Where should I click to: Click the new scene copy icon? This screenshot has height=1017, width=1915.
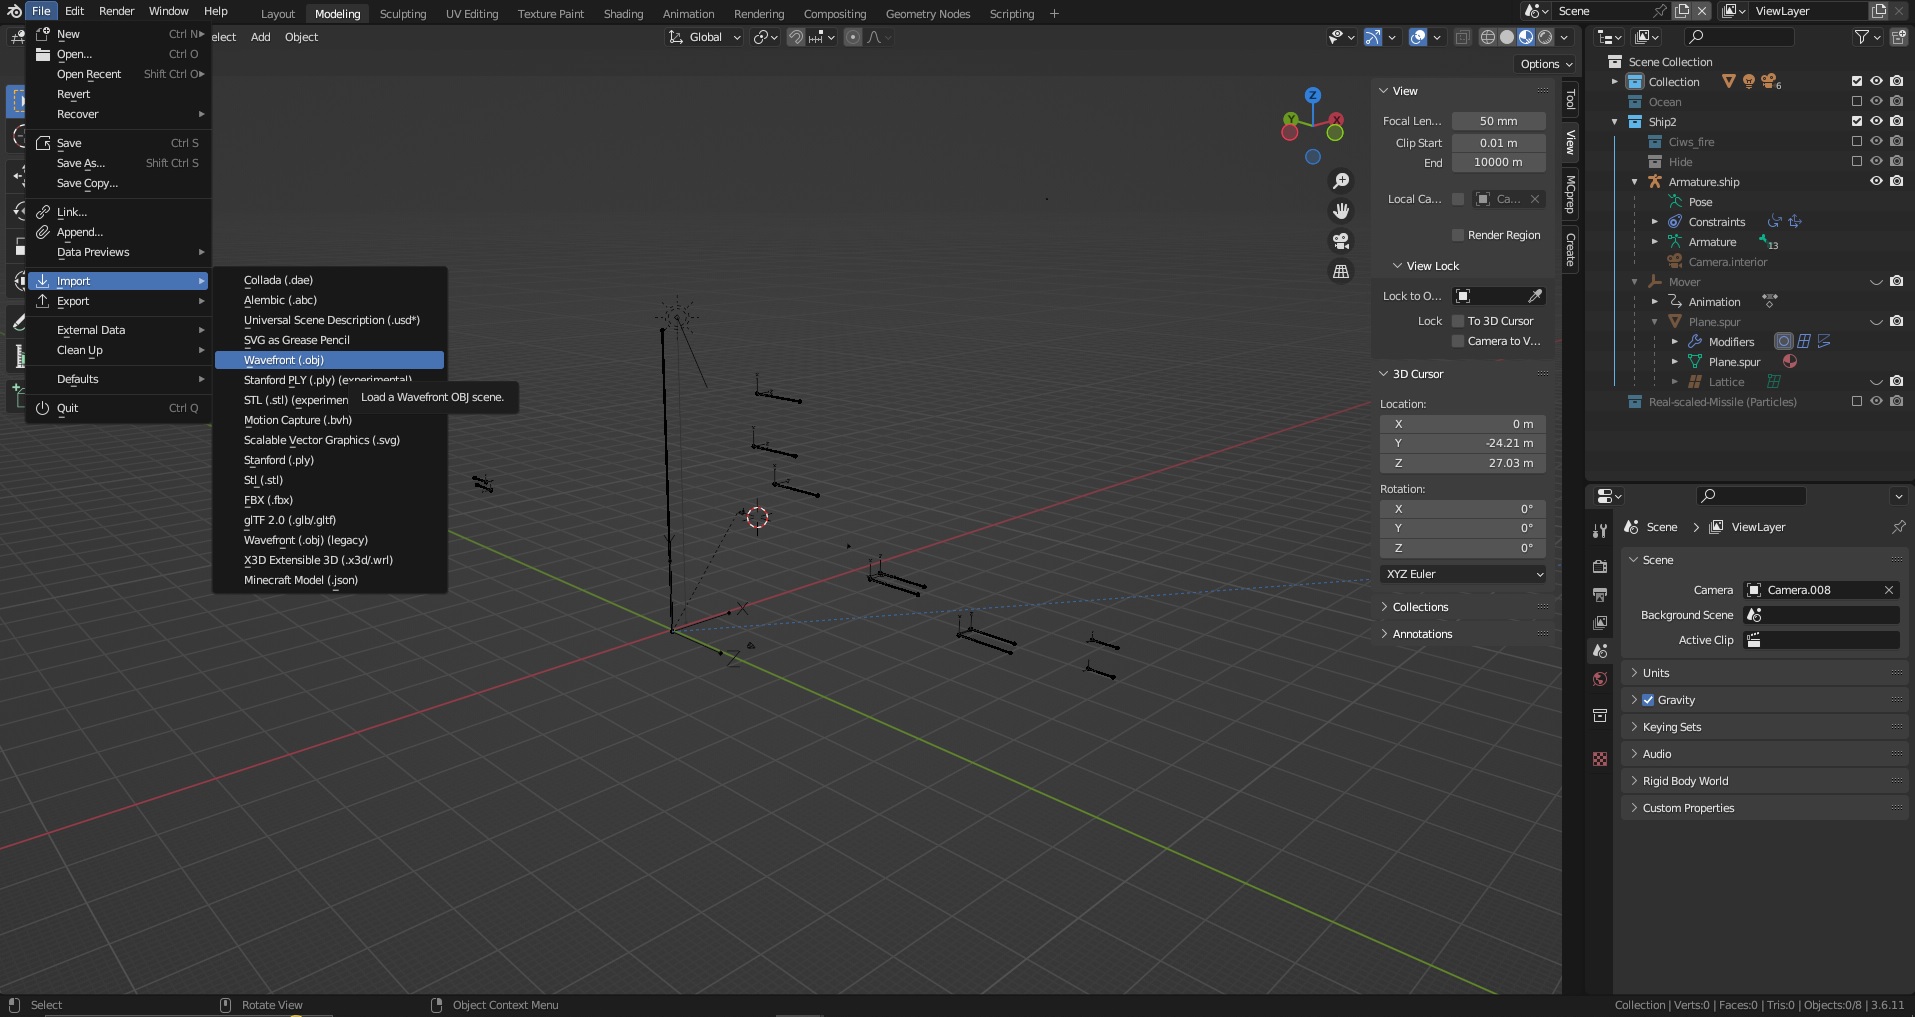click(1682, 11)
